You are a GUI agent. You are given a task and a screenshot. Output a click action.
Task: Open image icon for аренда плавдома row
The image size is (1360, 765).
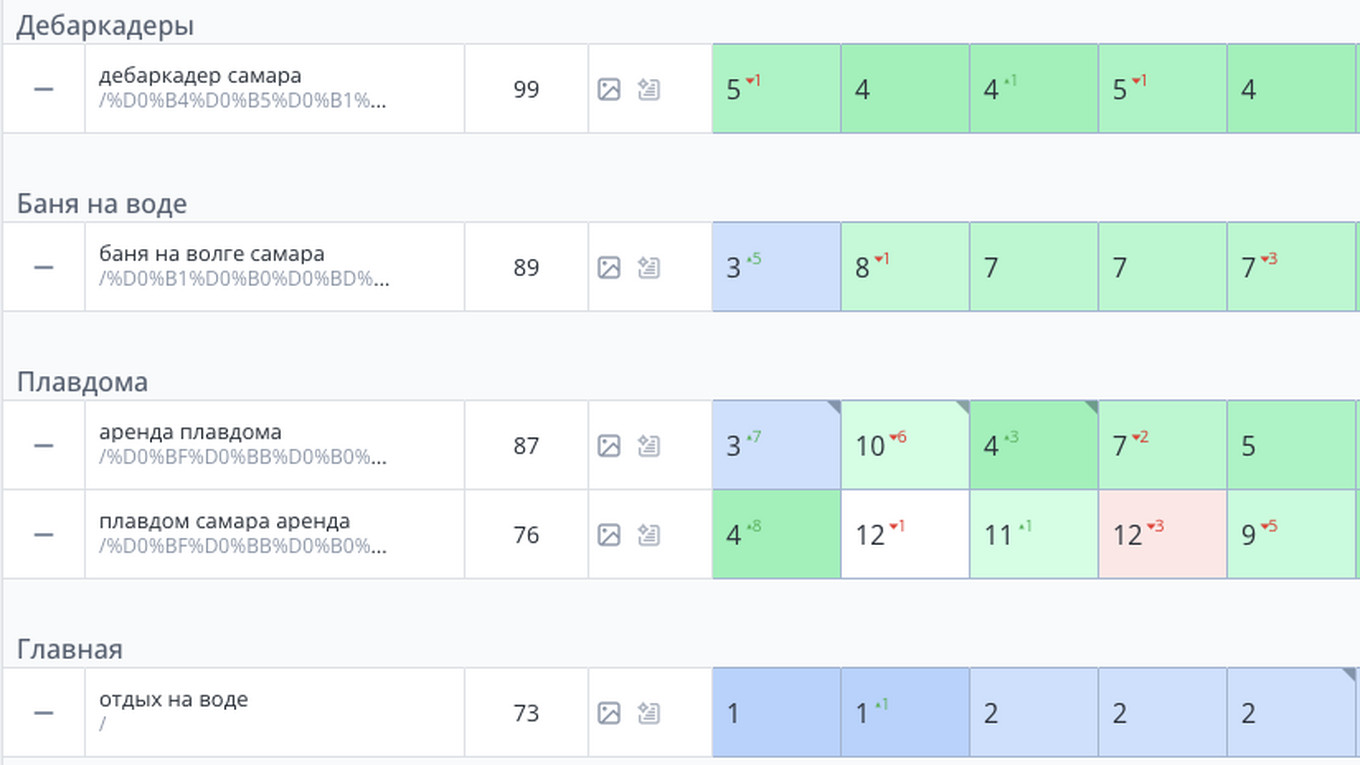[x=609, y=446]
